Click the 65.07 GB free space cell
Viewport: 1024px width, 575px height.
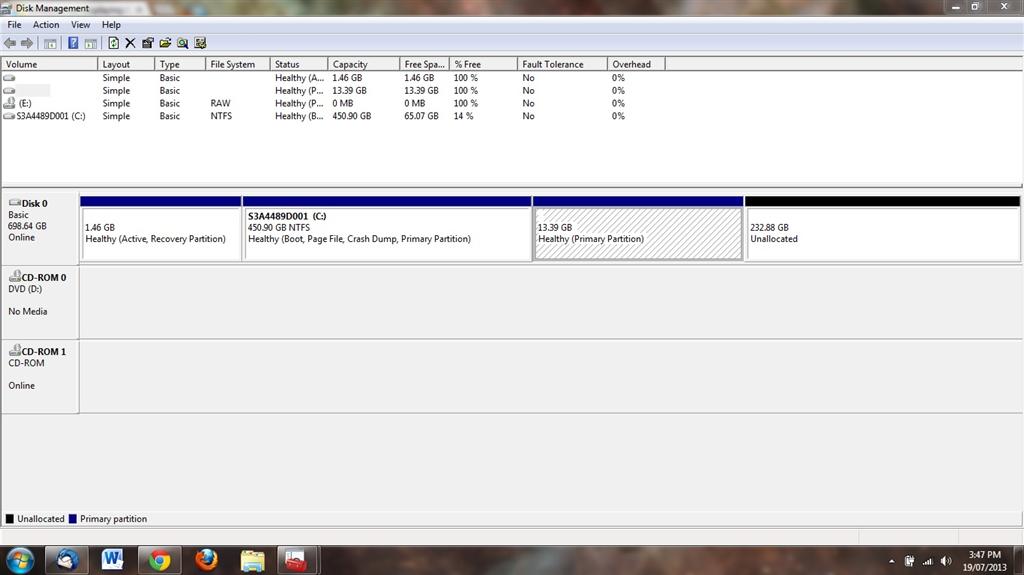pyautogui.click(x=421, y=116)
